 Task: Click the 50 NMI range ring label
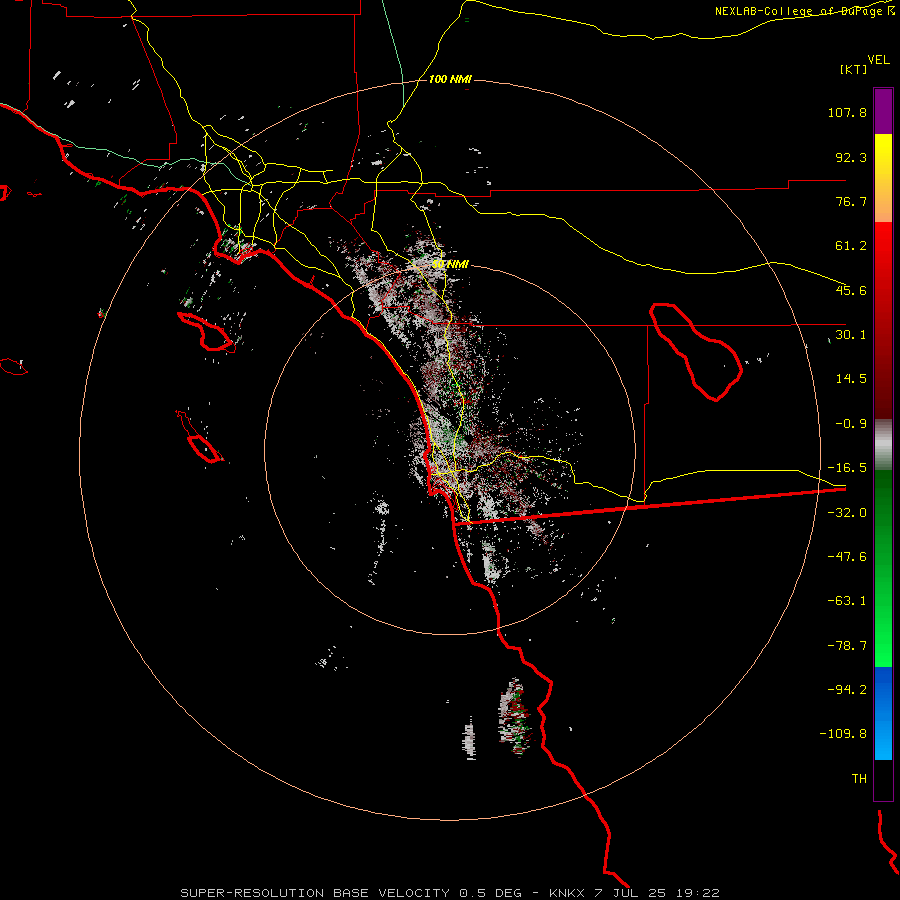coord(451,264)
